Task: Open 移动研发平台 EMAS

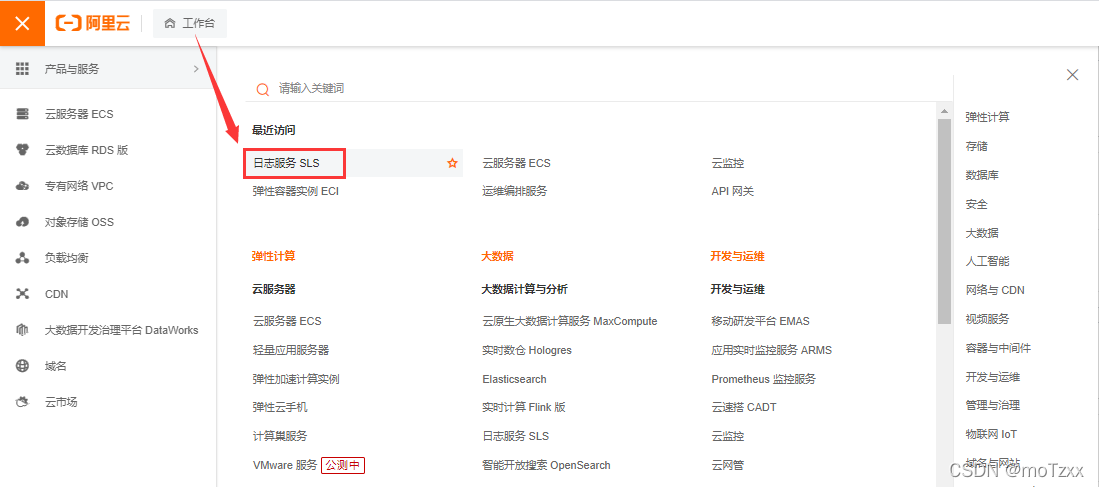Action: tap(760, 321)
